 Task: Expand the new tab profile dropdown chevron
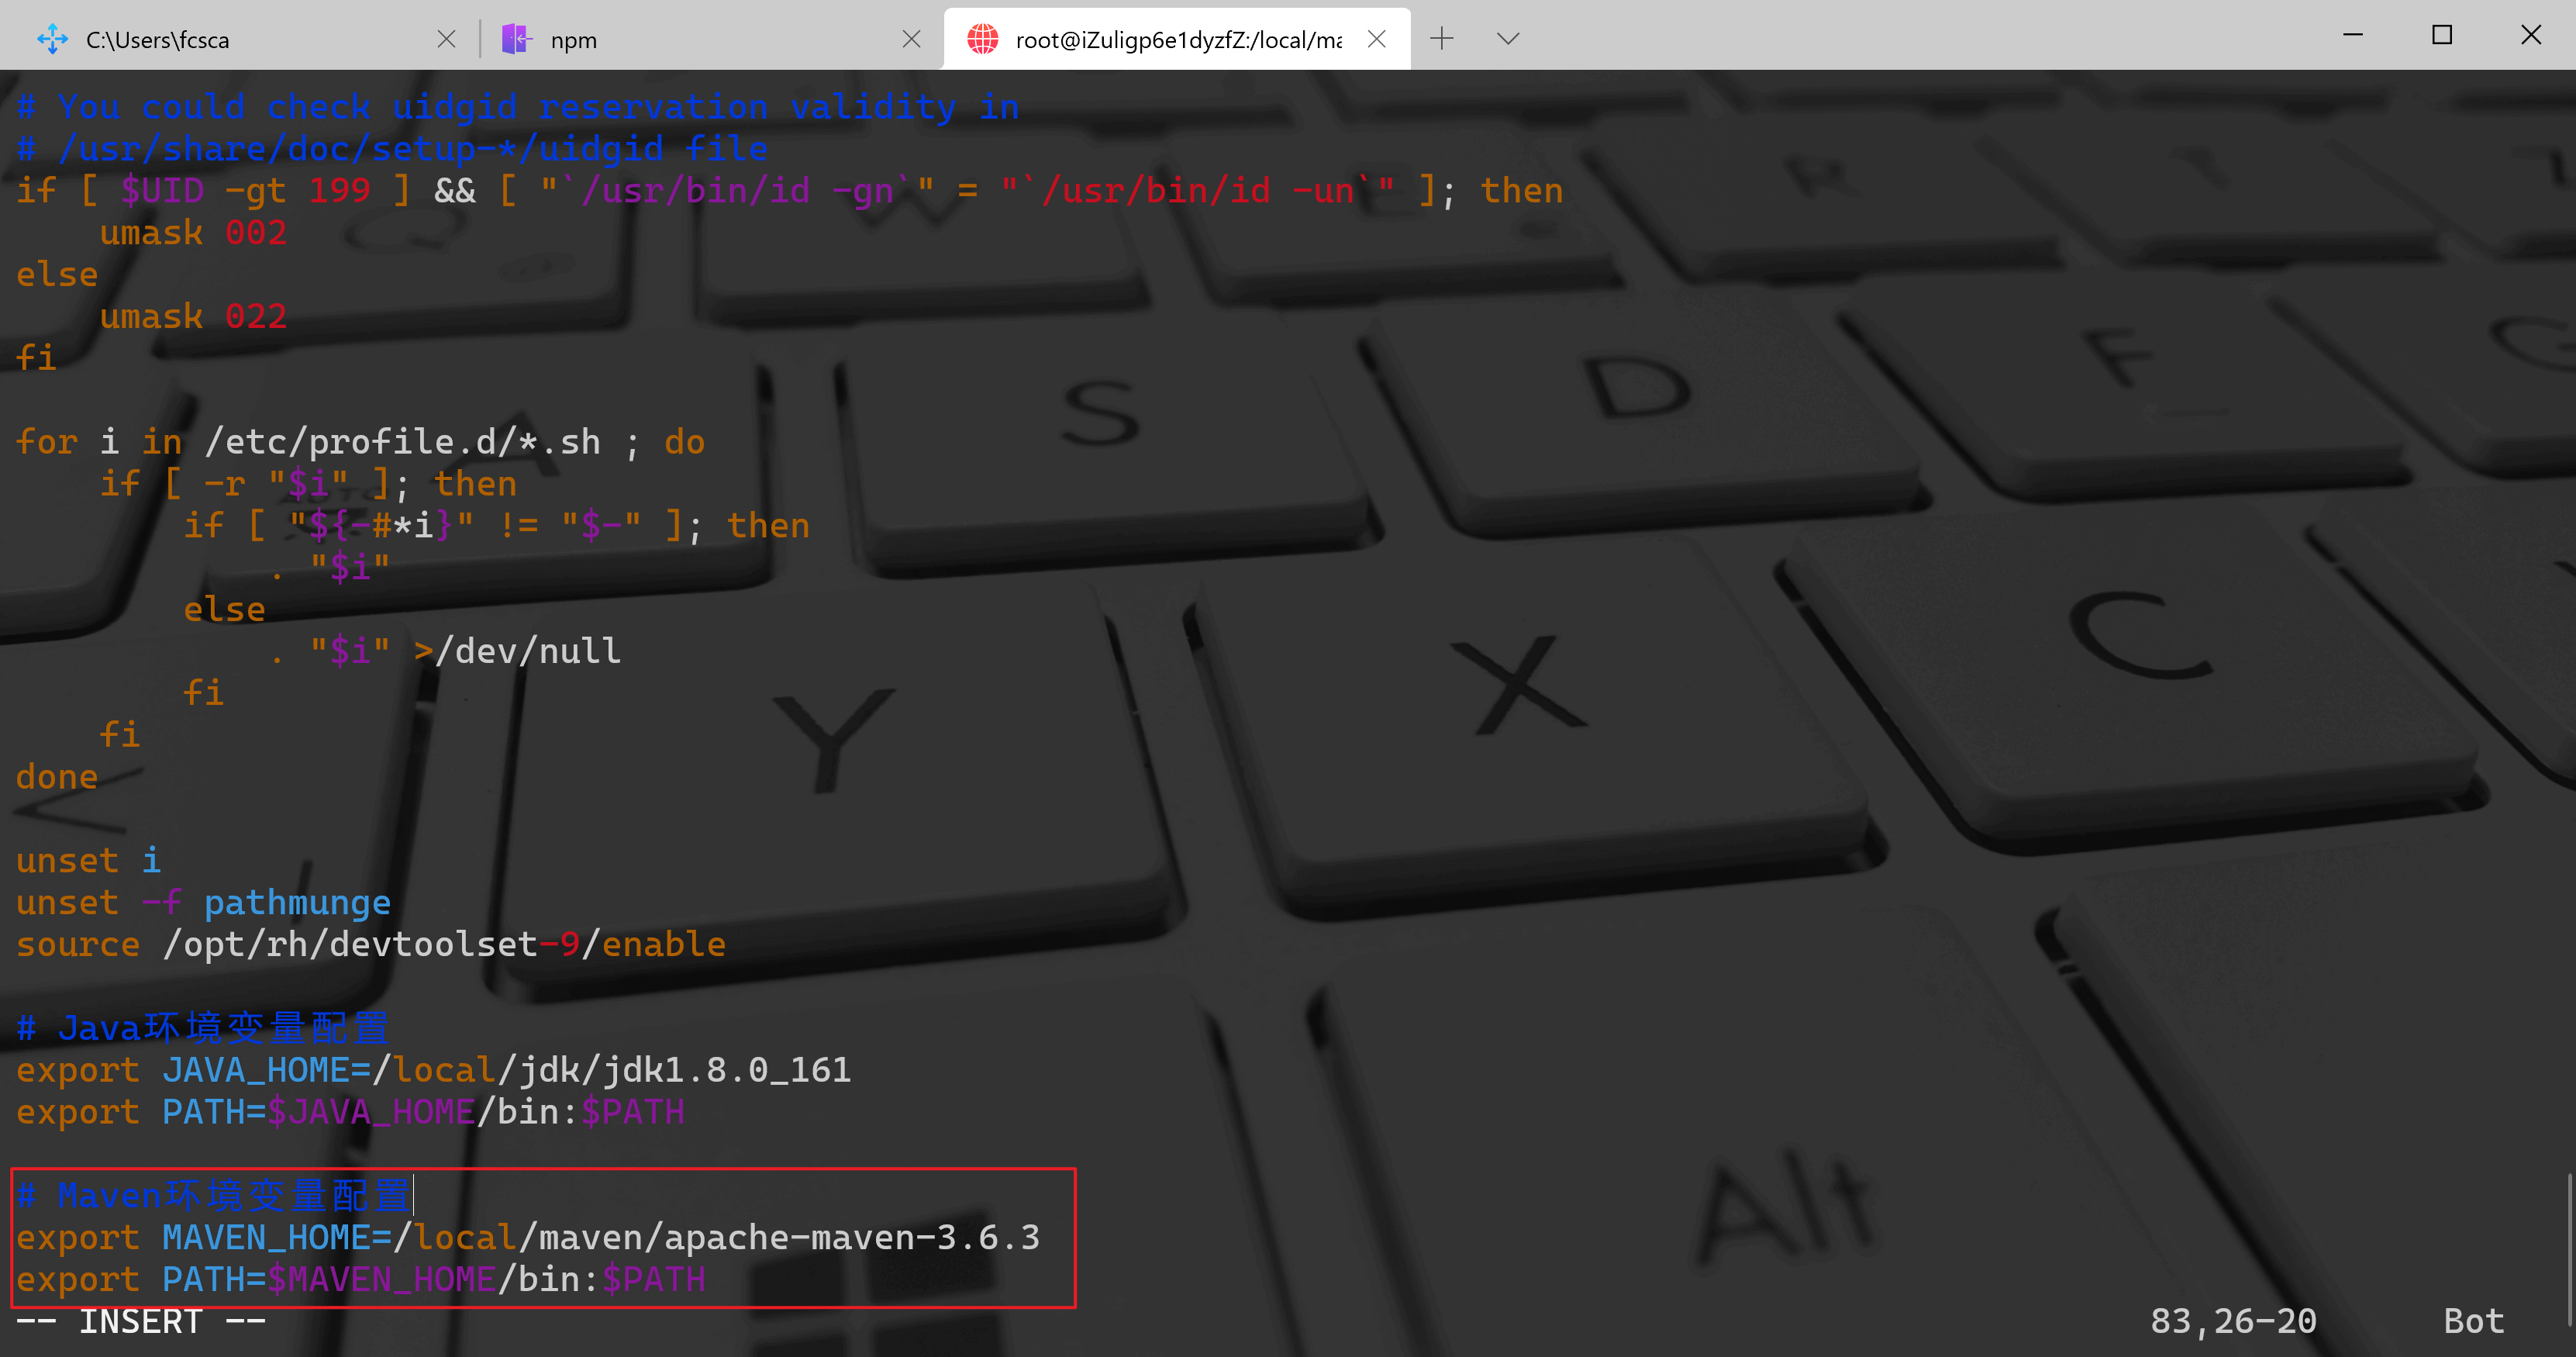point(1508,39)
